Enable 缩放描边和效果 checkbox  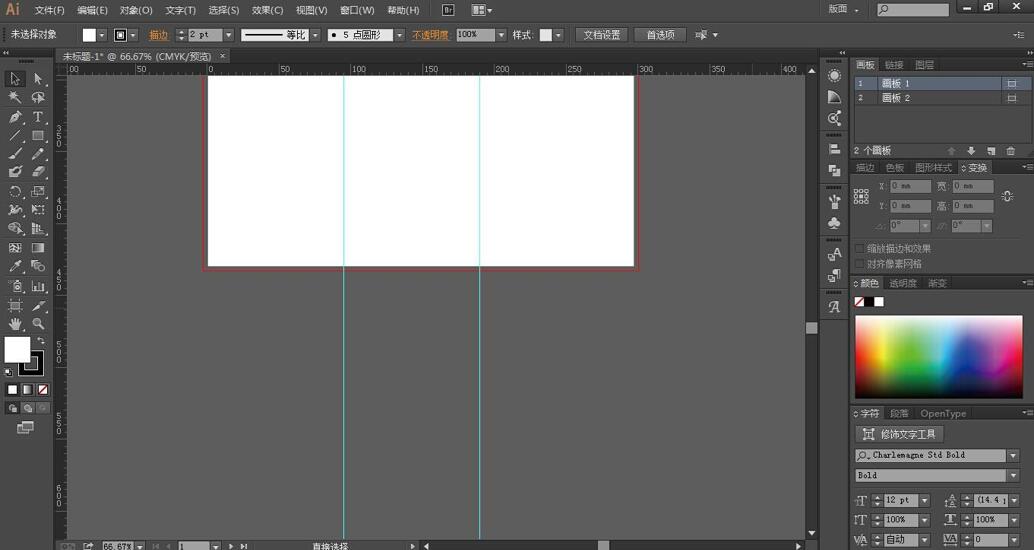[x=859, y=249]
